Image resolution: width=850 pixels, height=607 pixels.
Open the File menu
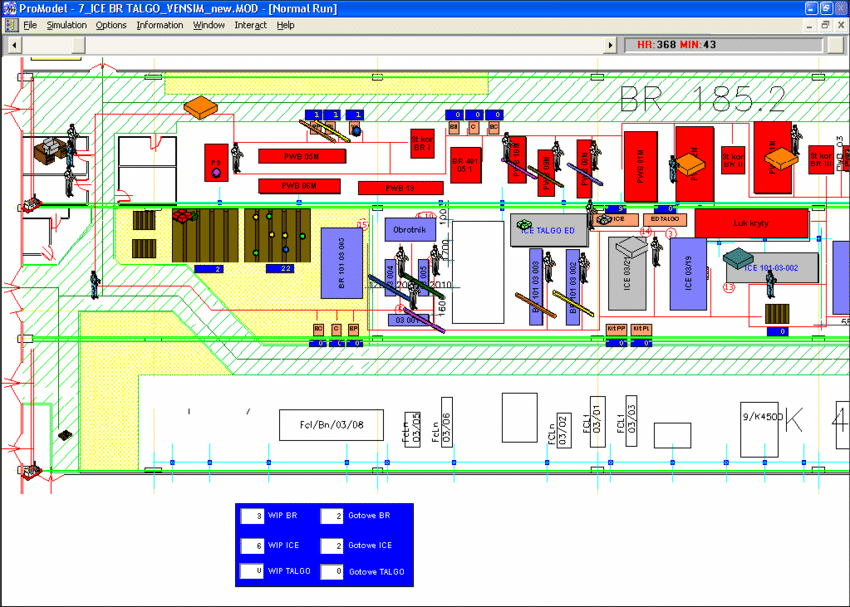pyautogui.click(x=30, y=25)
